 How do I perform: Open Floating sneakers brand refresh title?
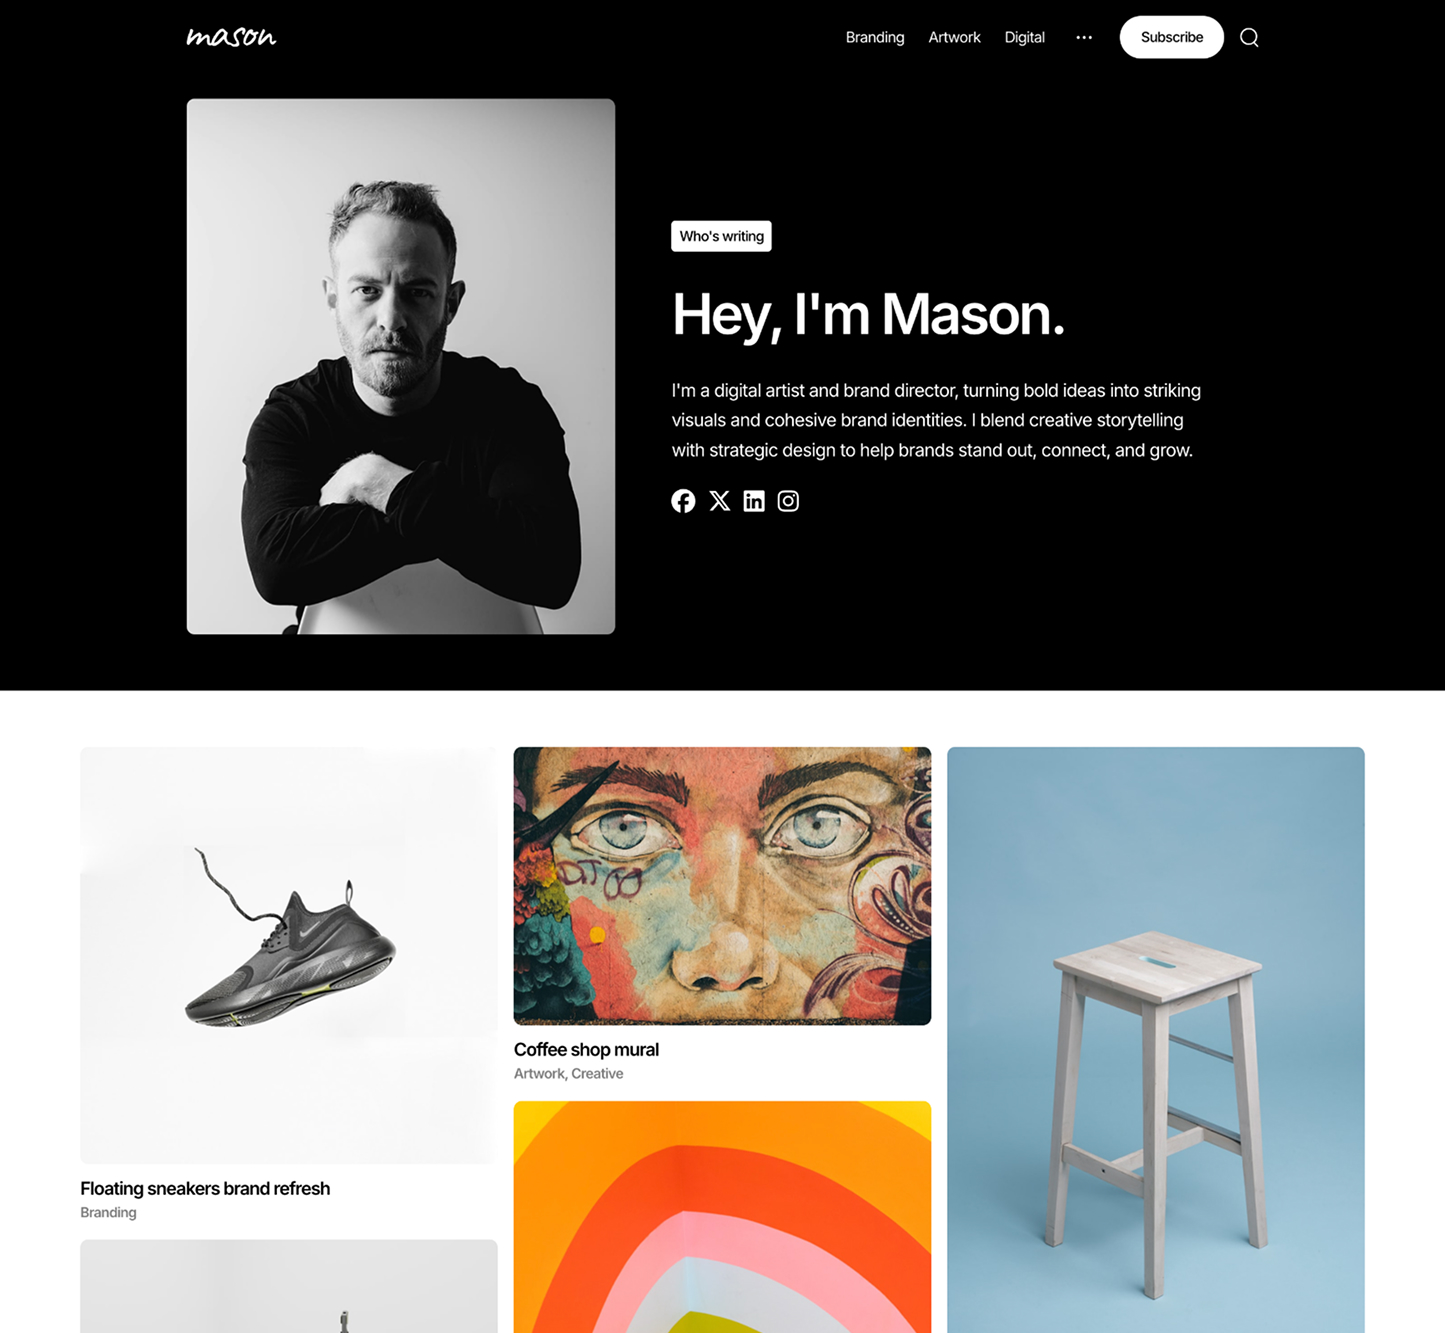tap(205, 1188)
